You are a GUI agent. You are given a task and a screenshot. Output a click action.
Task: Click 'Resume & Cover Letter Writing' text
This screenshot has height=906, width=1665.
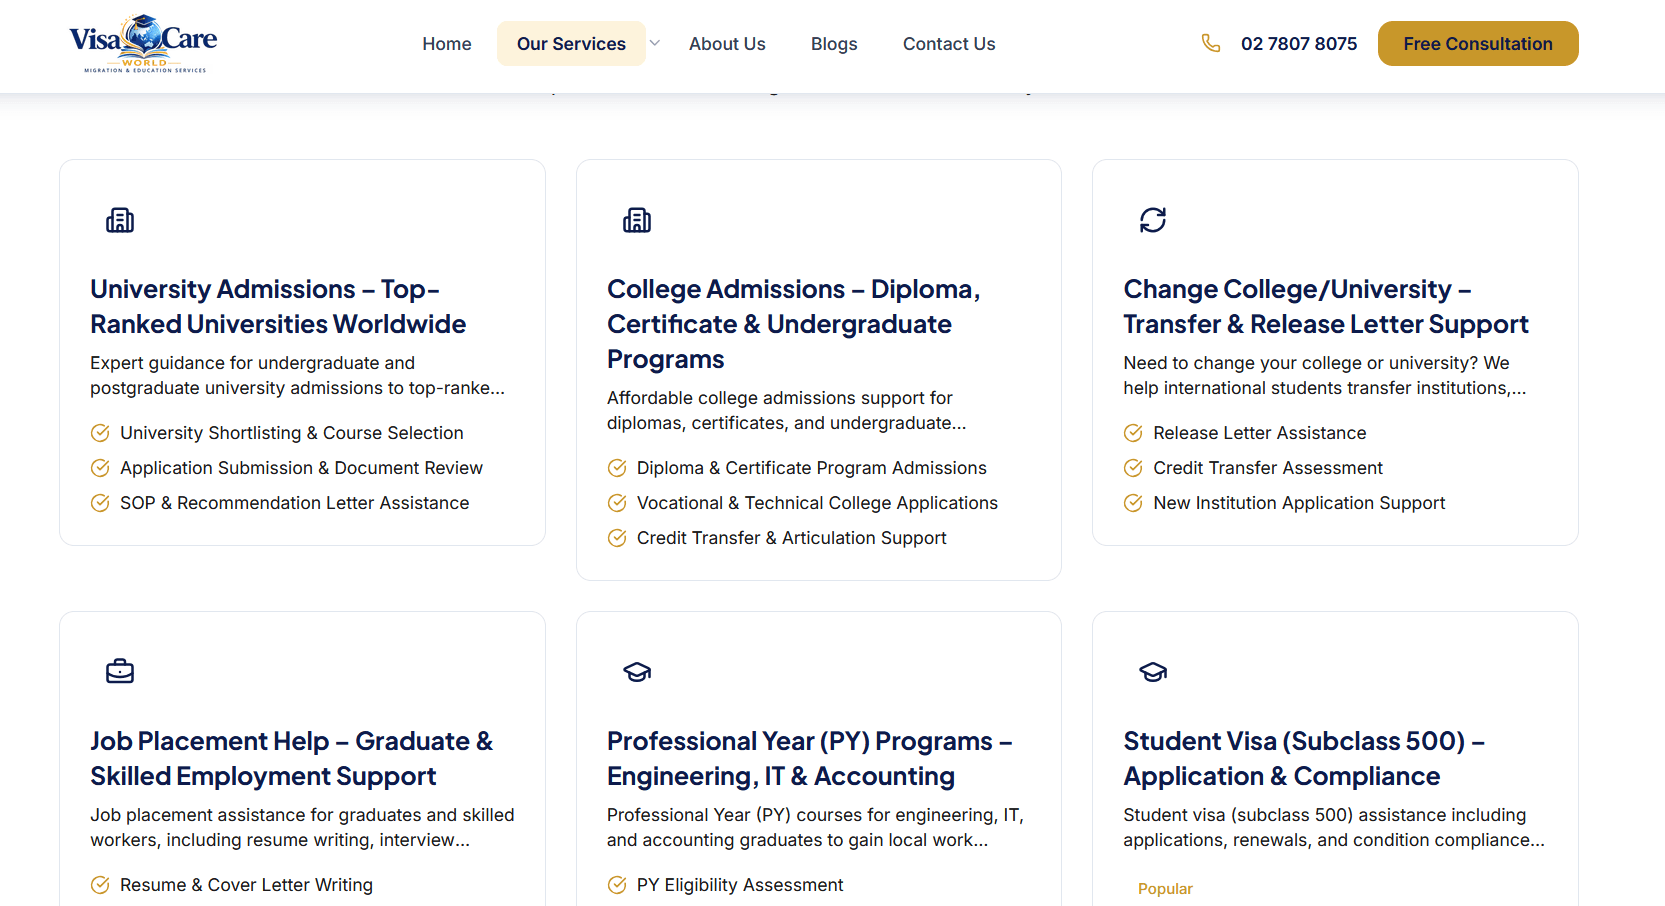246,885
